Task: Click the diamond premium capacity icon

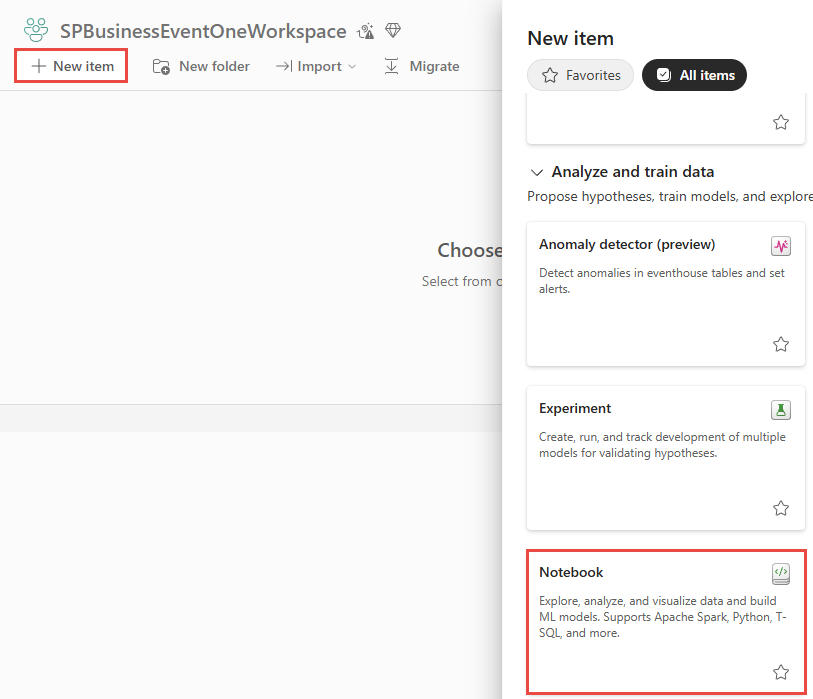Action: tap(393, 31)
